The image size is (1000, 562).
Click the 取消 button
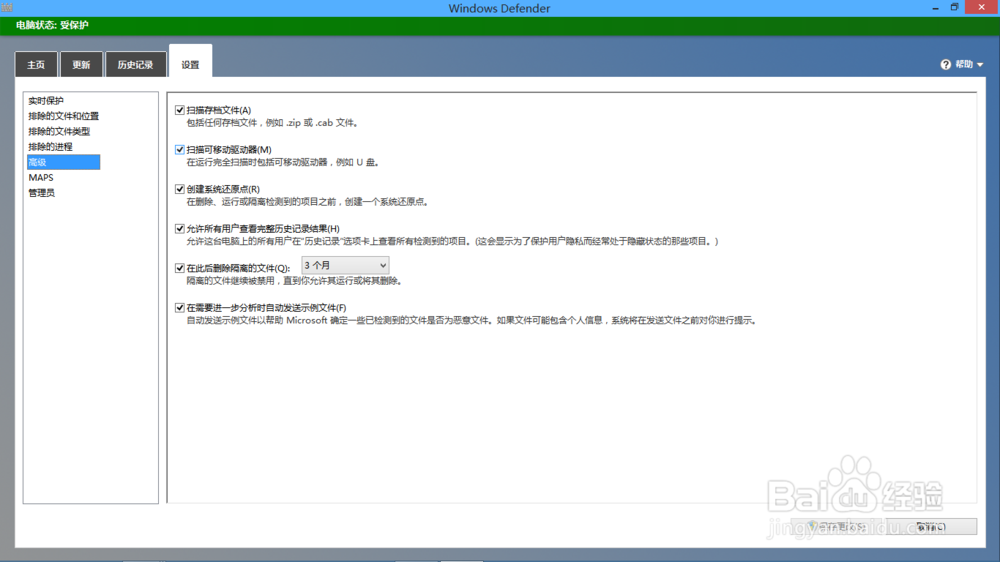tap(930, 527)
